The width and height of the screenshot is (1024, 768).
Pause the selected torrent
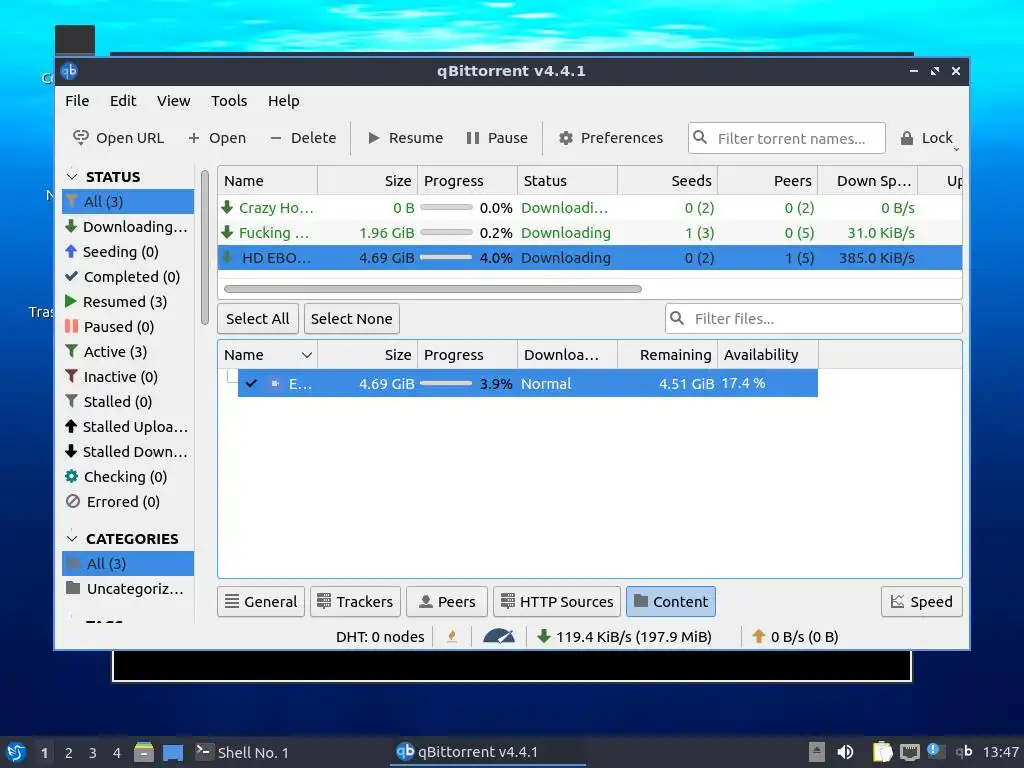[x=497, y=138]
